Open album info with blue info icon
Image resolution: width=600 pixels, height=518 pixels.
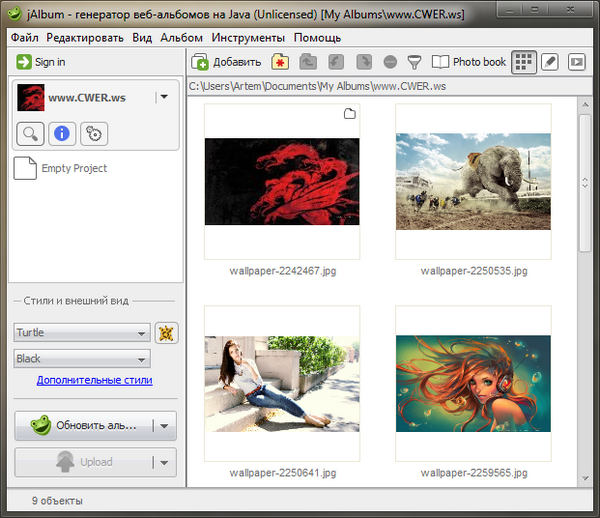(61, 133)
